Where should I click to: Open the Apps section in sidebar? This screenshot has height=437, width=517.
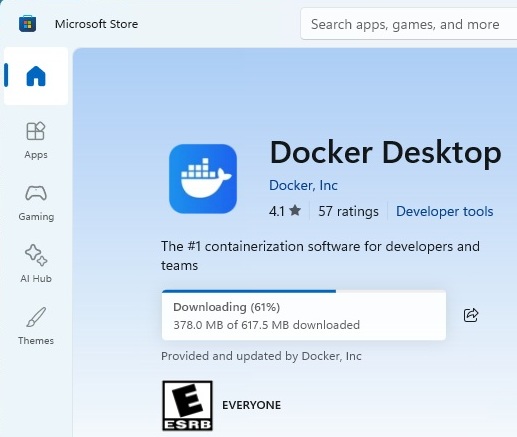coord(36,140)
